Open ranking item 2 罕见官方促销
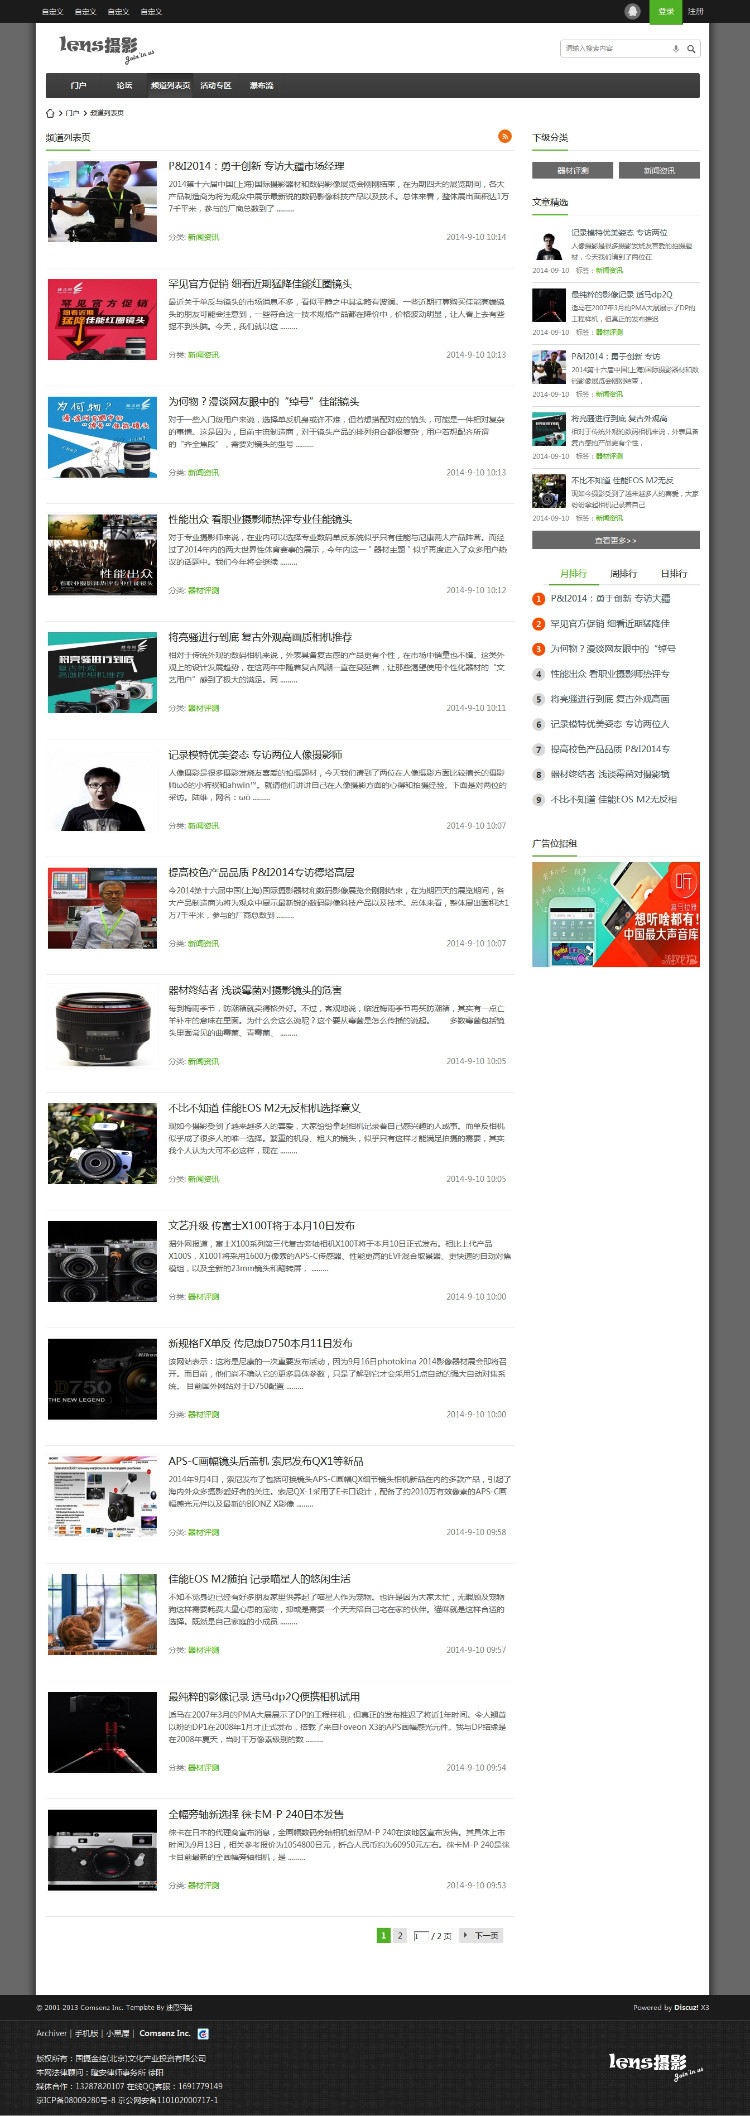Image resolution: width=750 pixels, height=2116 pixels. click(x=610, y=623)
